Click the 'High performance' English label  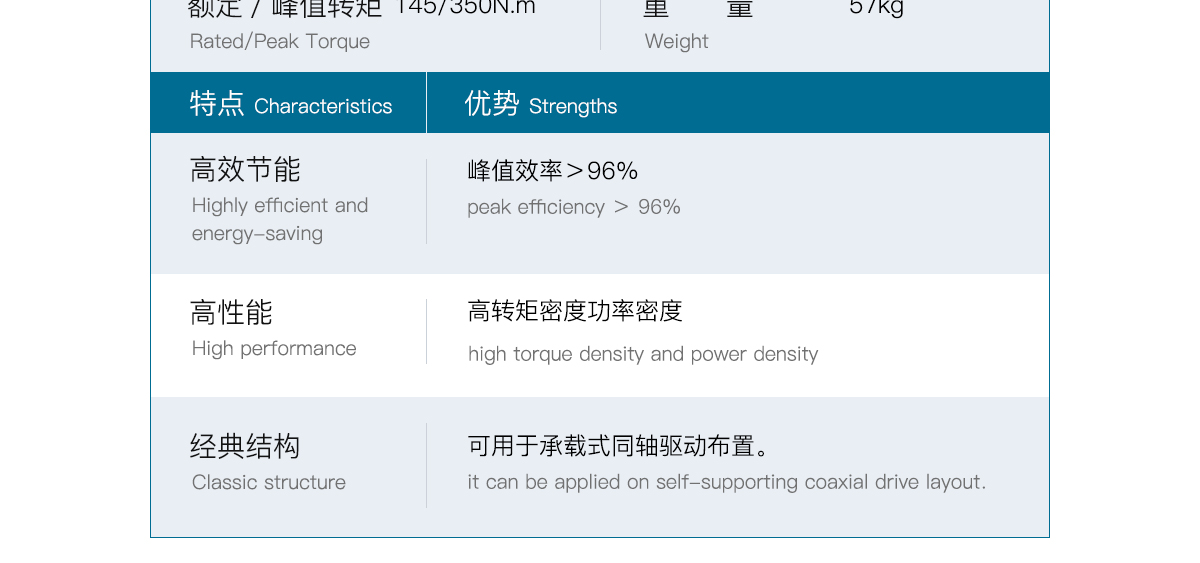274,349
